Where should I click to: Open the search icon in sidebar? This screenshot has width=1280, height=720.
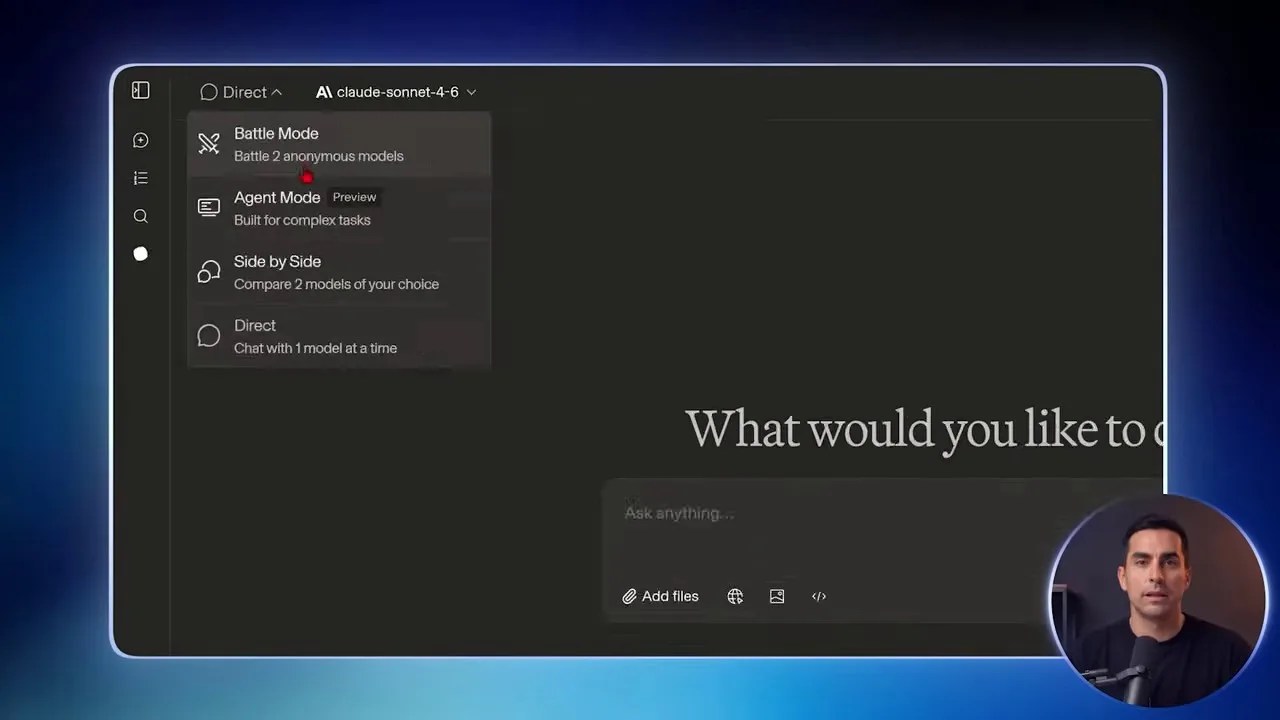(x=141, y=216)
